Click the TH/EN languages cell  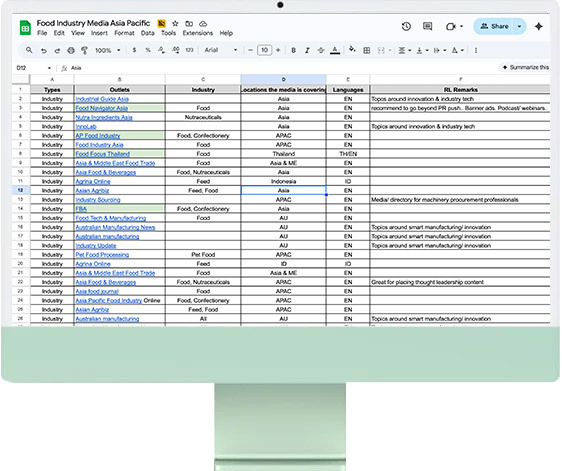click(348, 154)
